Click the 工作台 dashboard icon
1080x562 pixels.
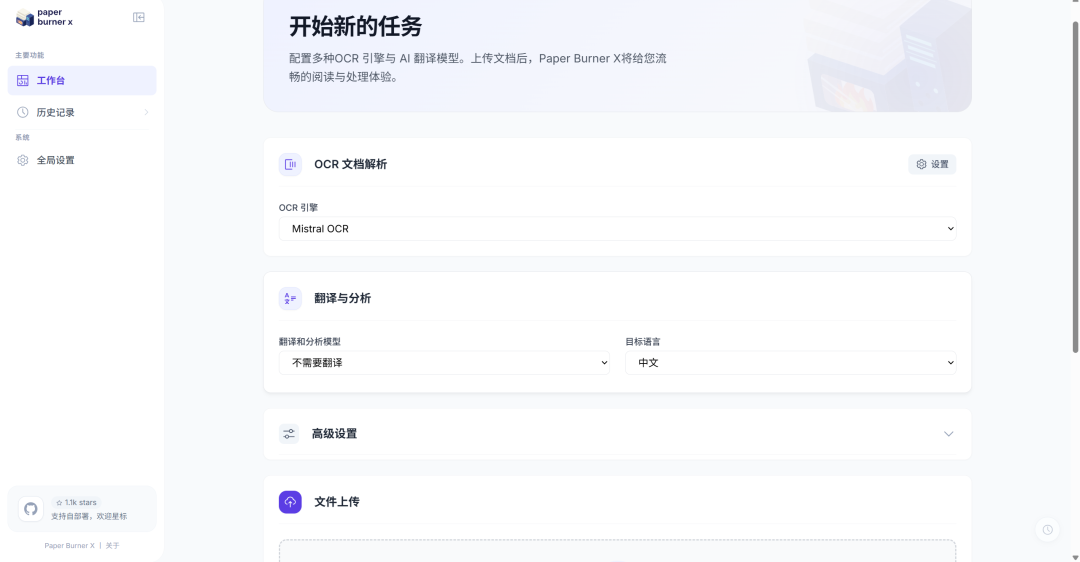(23, 81)
